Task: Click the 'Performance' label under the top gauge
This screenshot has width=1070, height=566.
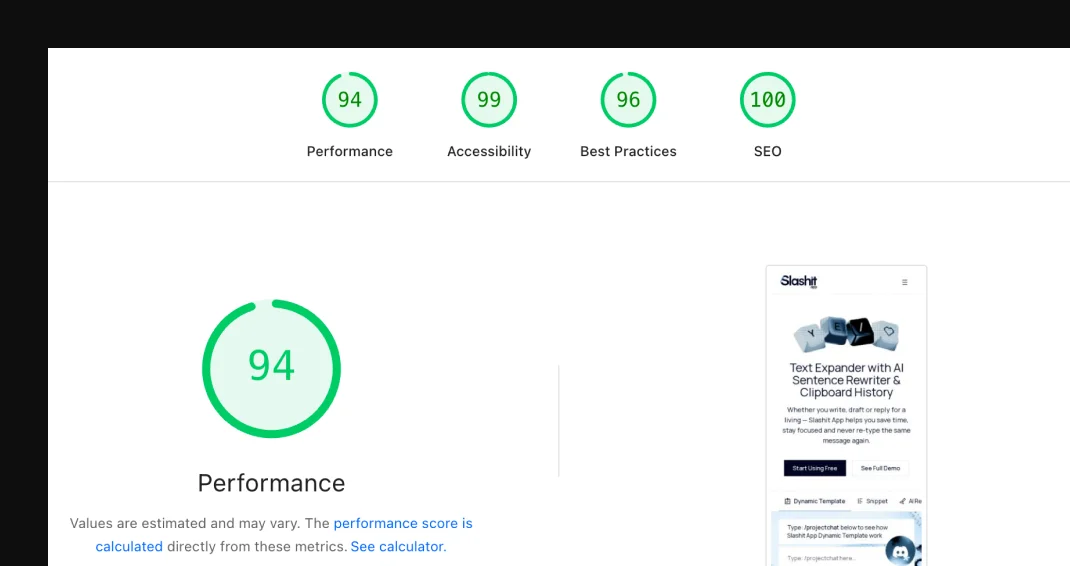Action: point(349,152)
